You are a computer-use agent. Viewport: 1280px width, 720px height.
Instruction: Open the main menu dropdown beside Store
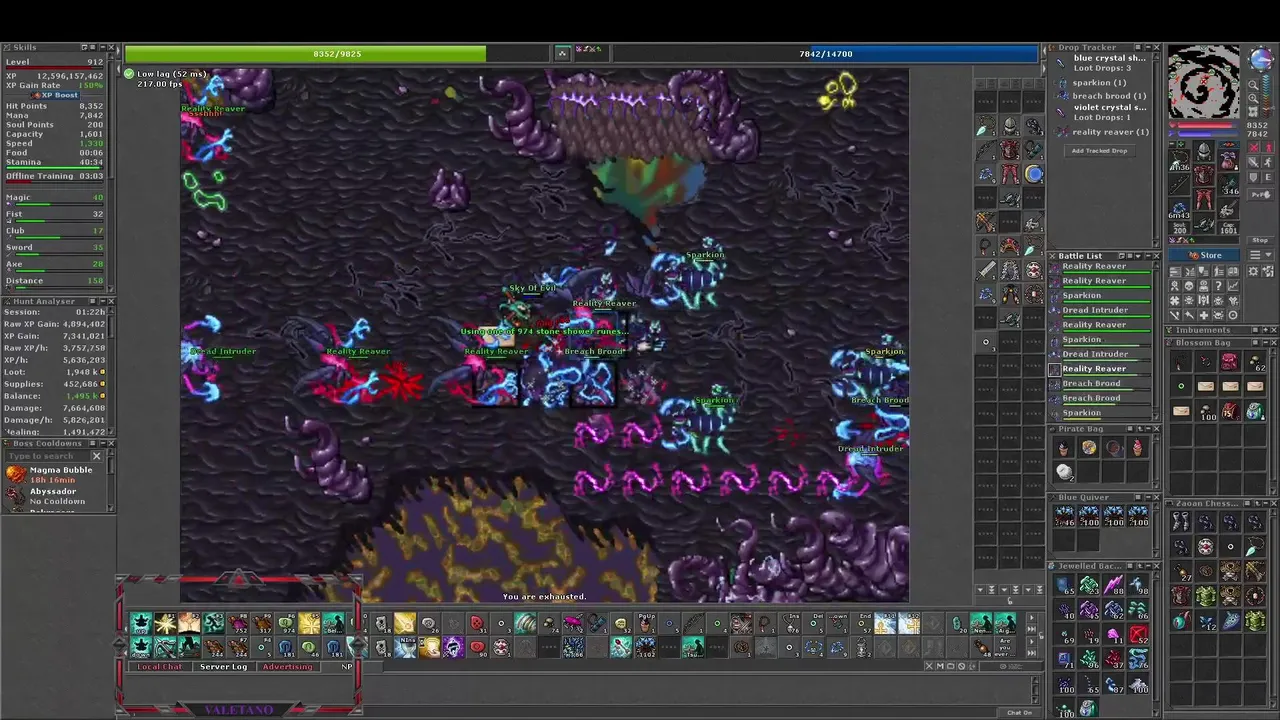[x=1260, y=255]
